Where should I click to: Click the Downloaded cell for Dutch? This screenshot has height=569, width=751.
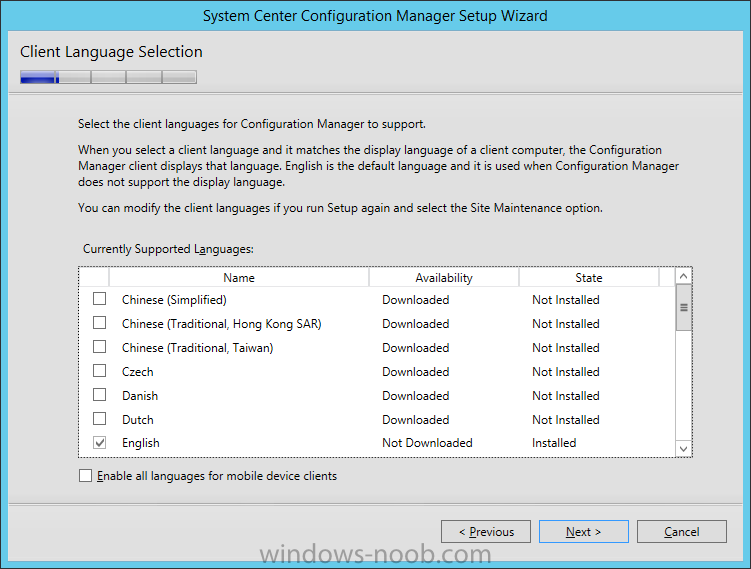[416, 420]
